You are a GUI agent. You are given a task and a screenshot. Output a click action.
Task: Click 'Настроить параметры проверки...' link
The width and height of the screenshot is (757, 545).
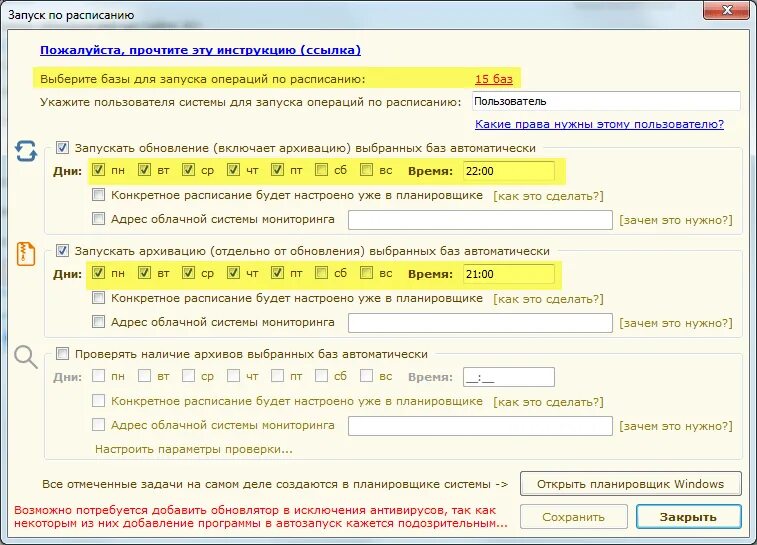(194, 449)
